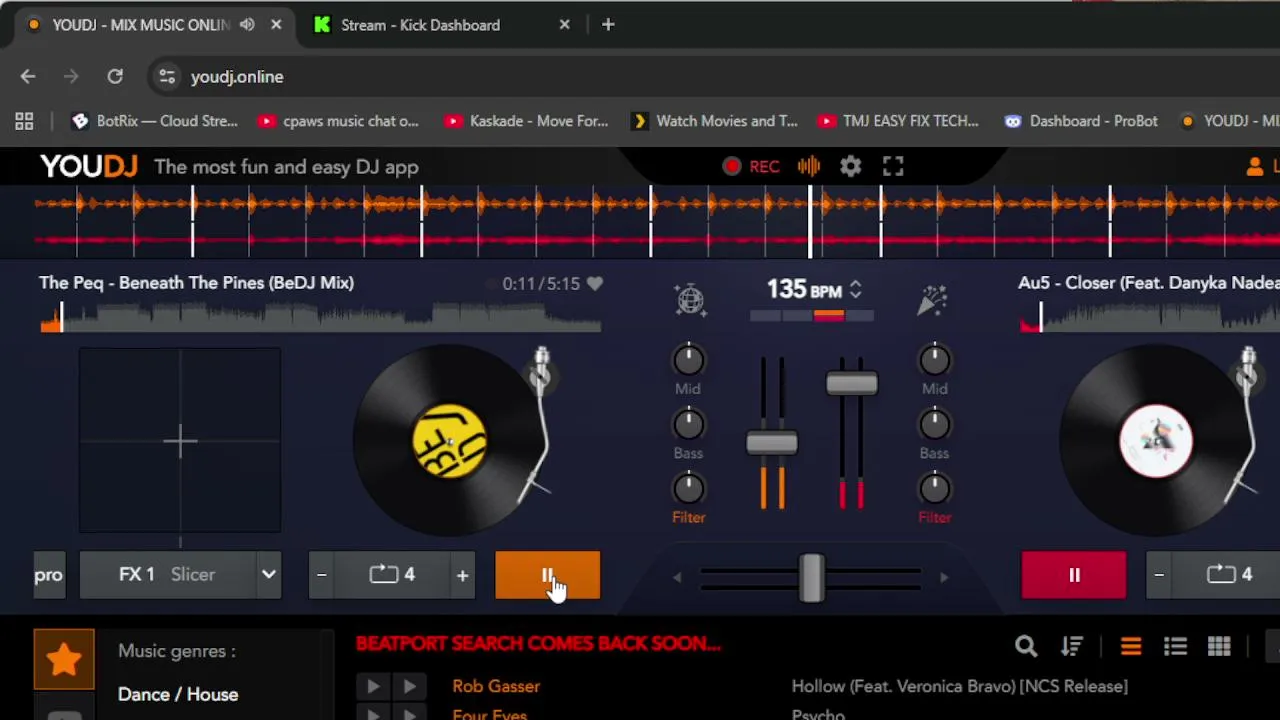Search tracks with the magnifier icon
Screen dimensions: 1280x720
pyautogui.click(x=1026, y=647)
